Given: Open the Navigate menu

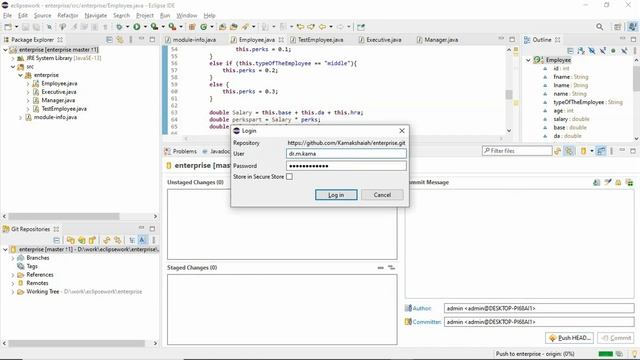Looking at the screenshot, I should click(x=96, y=16).
